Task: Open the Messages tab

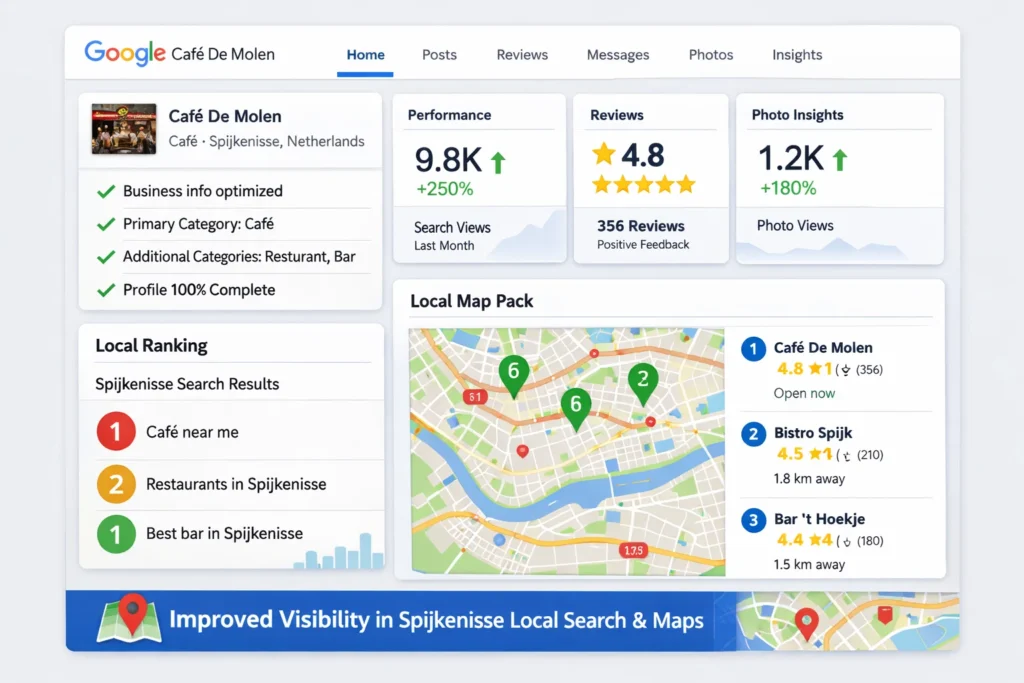Action: [618, 55]
